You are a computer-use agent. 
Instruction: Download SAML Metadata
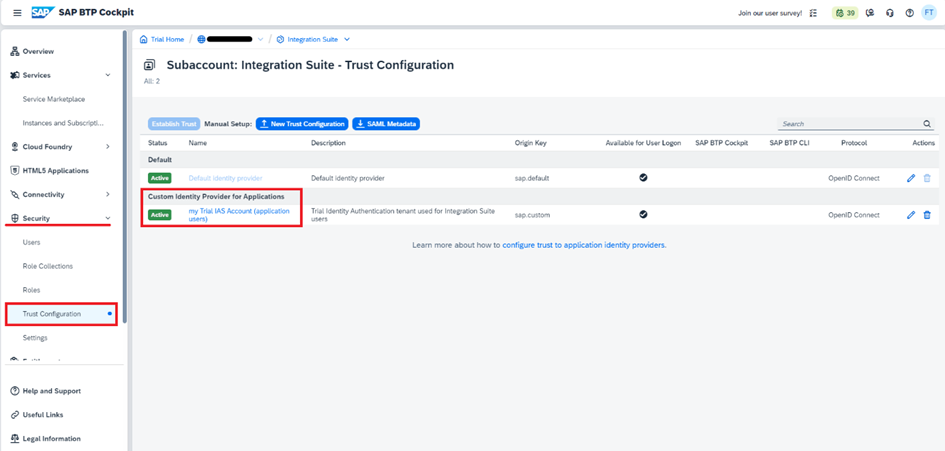coord(386,124)
